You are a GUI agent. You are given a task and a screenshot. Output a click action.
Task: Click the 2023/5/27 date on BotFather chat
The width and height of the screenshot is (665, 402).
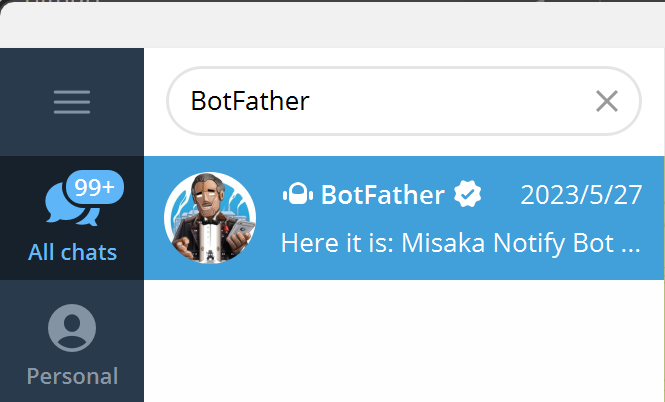point(581,195)
